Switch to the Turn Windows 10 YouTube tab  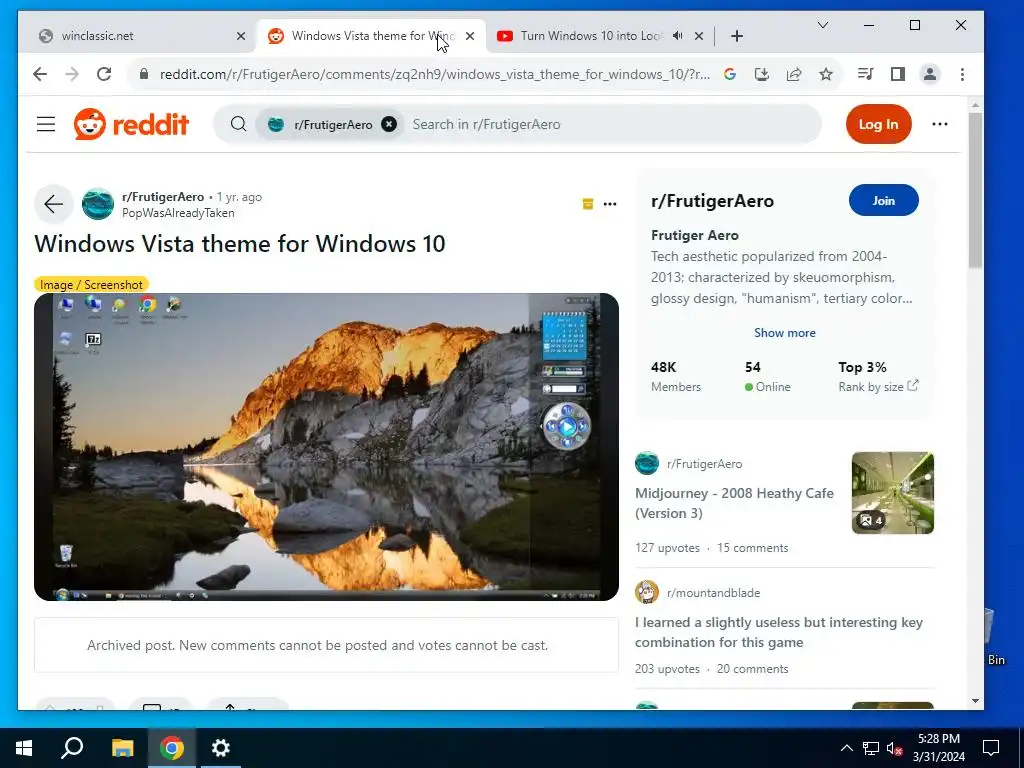pyautogui.click(x=591, y=36)
